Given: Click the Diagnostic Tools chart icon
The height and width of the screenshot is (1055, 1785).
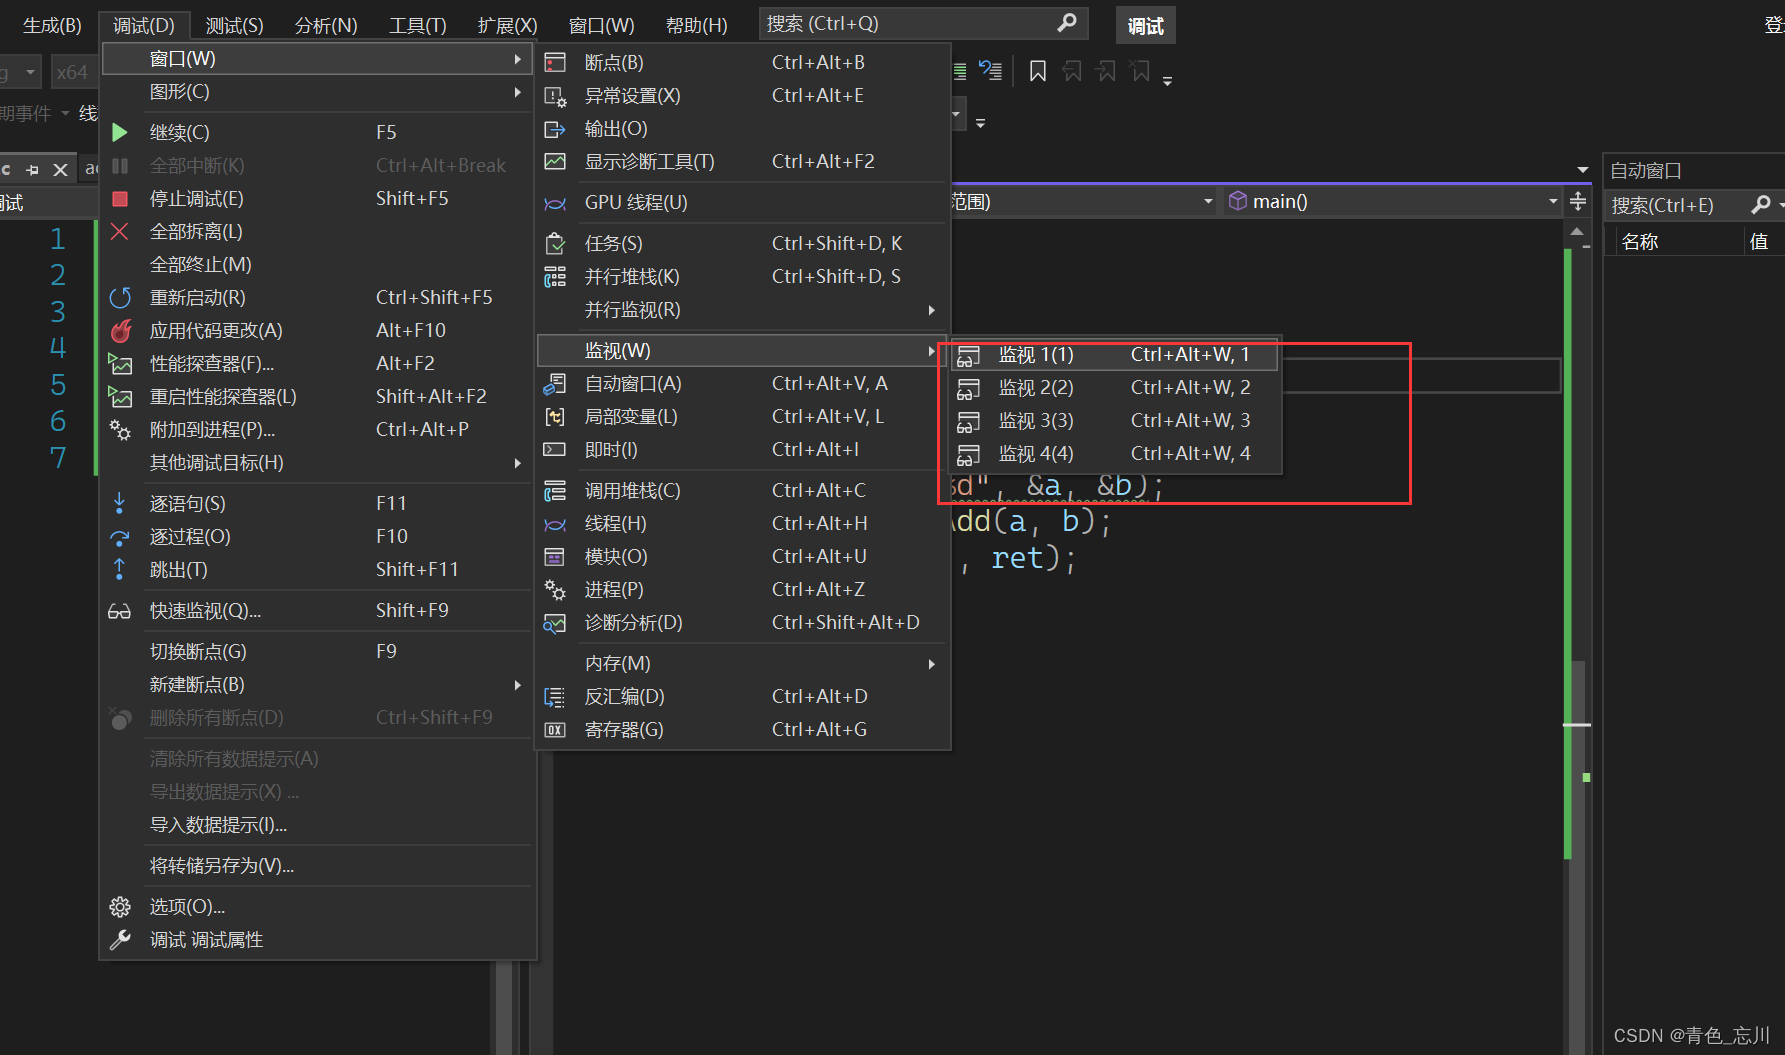Looking at the screenshot, I should point(555,161).
